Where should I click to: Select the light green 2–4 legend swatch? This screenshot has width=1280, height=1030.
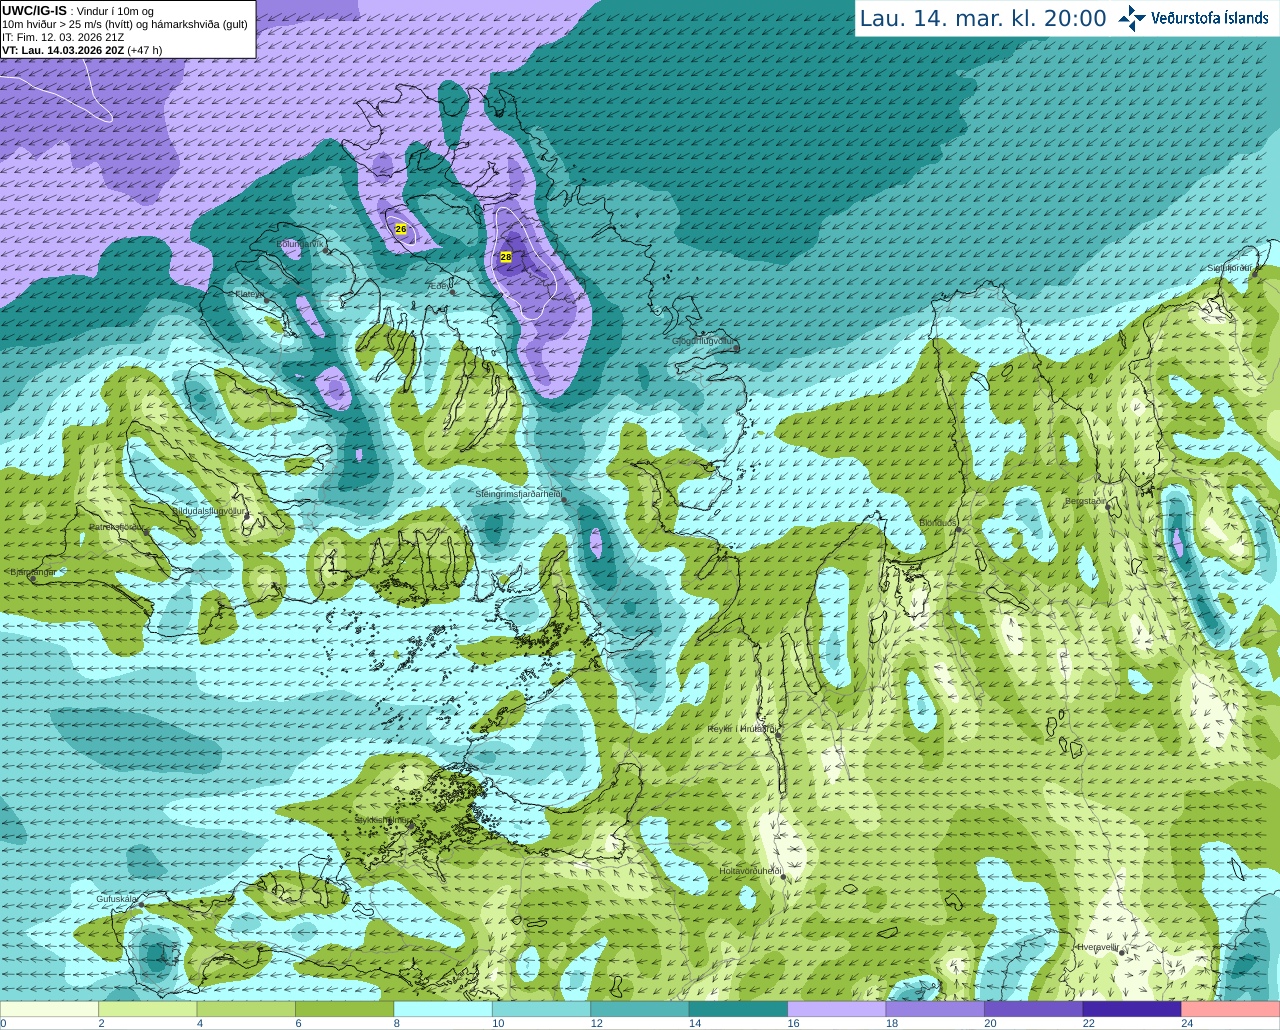tap(148, 1009)
